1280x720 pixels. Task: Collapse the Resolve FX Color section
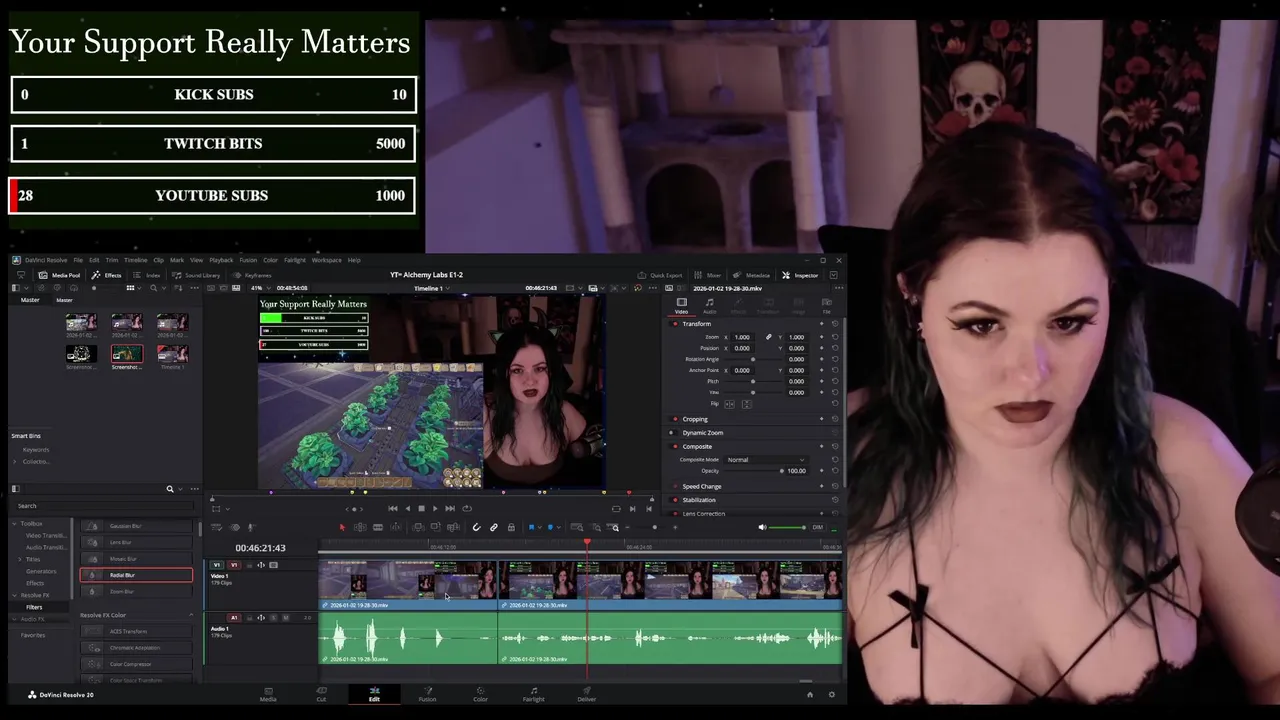[191, 615]
